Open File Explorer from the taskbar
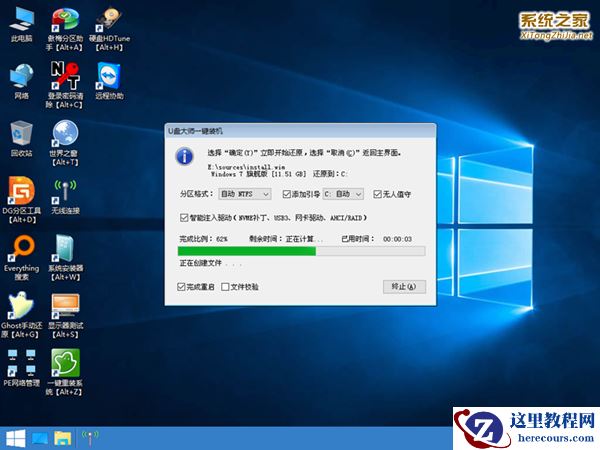This screenshot has width=600, height=450. pos(63,439)
